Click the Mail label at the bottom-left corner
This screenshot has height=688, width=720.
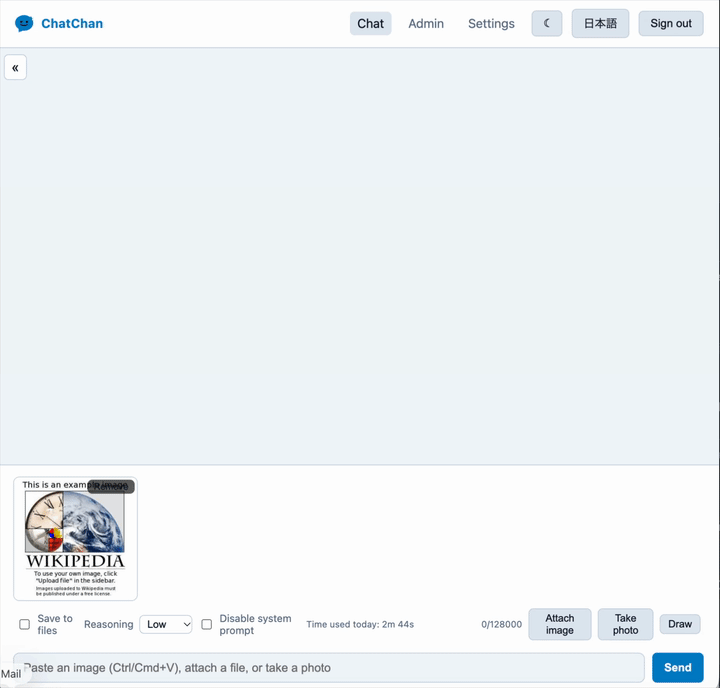[x=11, y=674]
